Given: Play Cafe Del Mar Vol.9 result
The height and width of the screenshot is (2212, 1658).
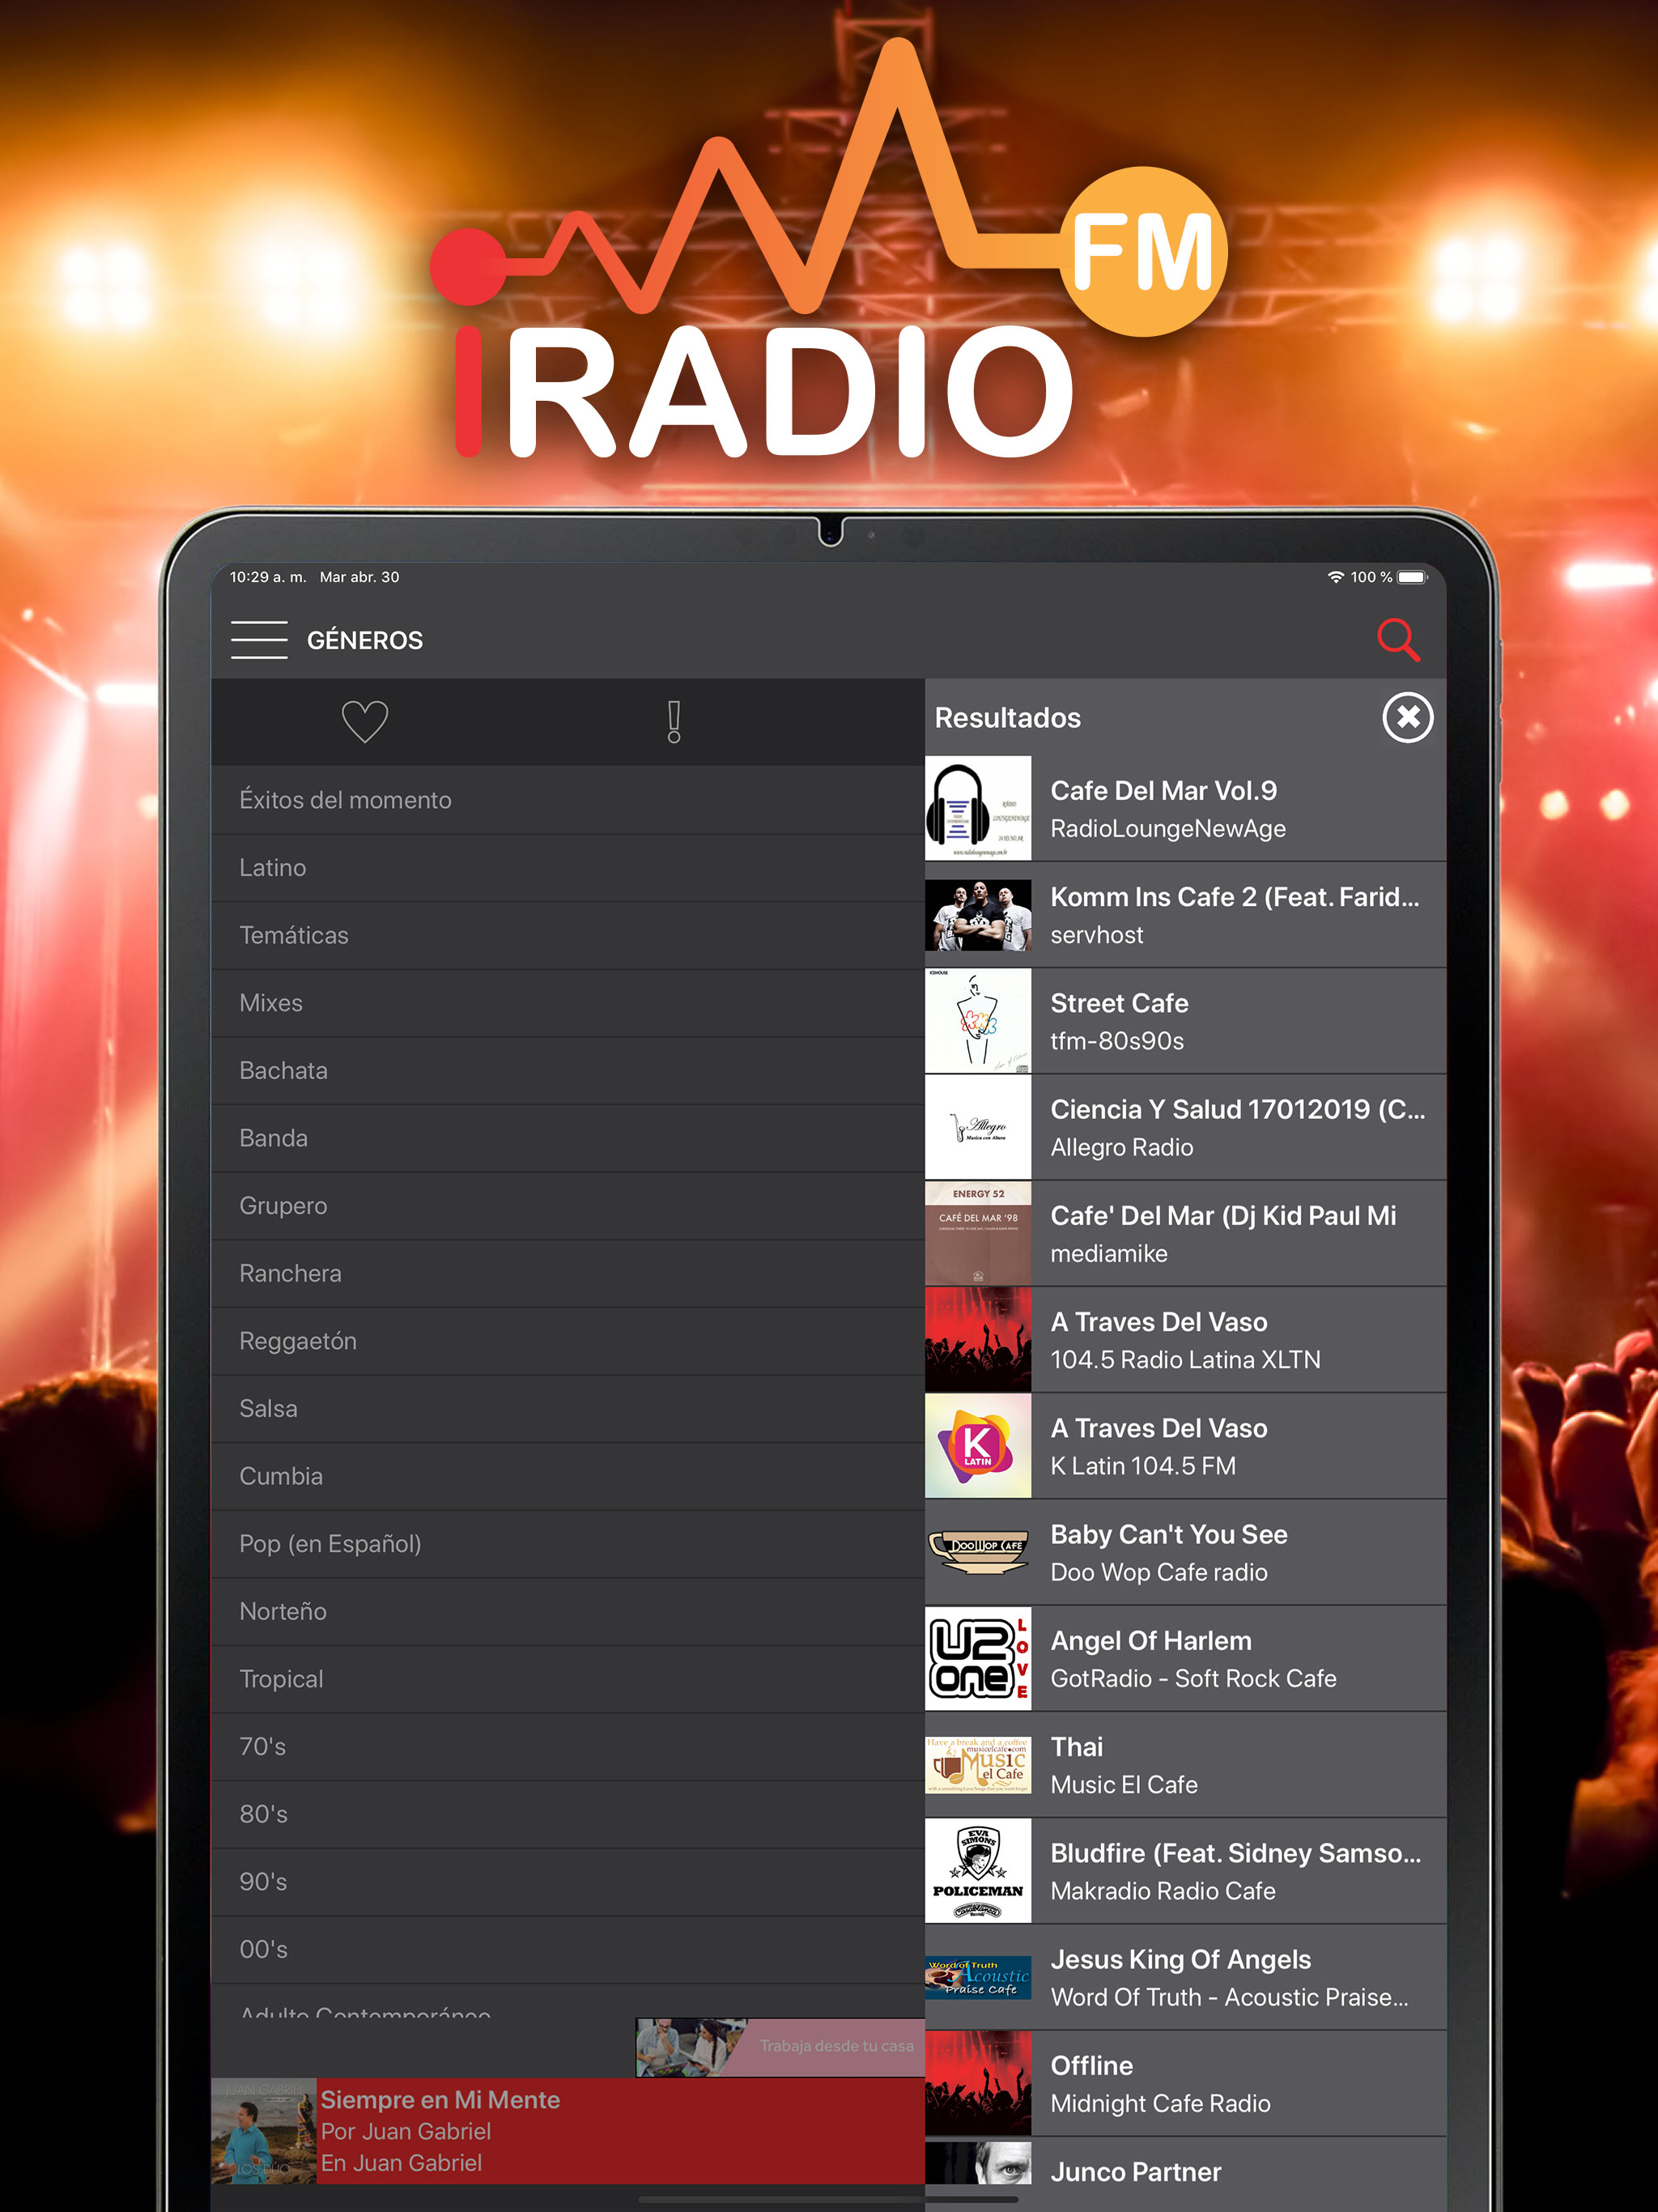Looking at the screenshot, I should coord(1185,809).
